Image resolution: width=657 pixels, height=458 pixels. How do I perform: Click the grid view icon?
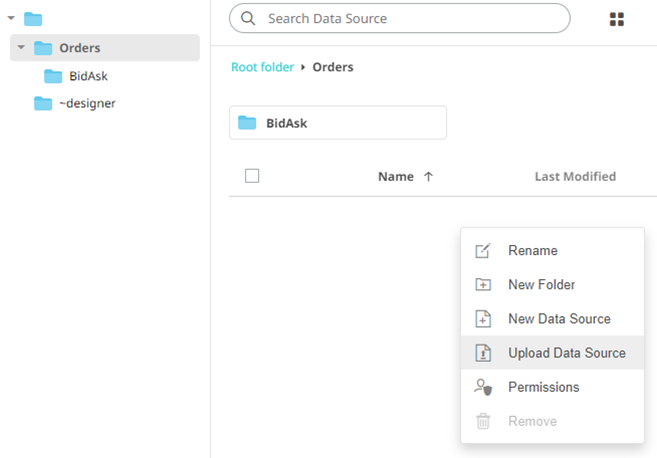pyautogui.click(x=617, y=19)
